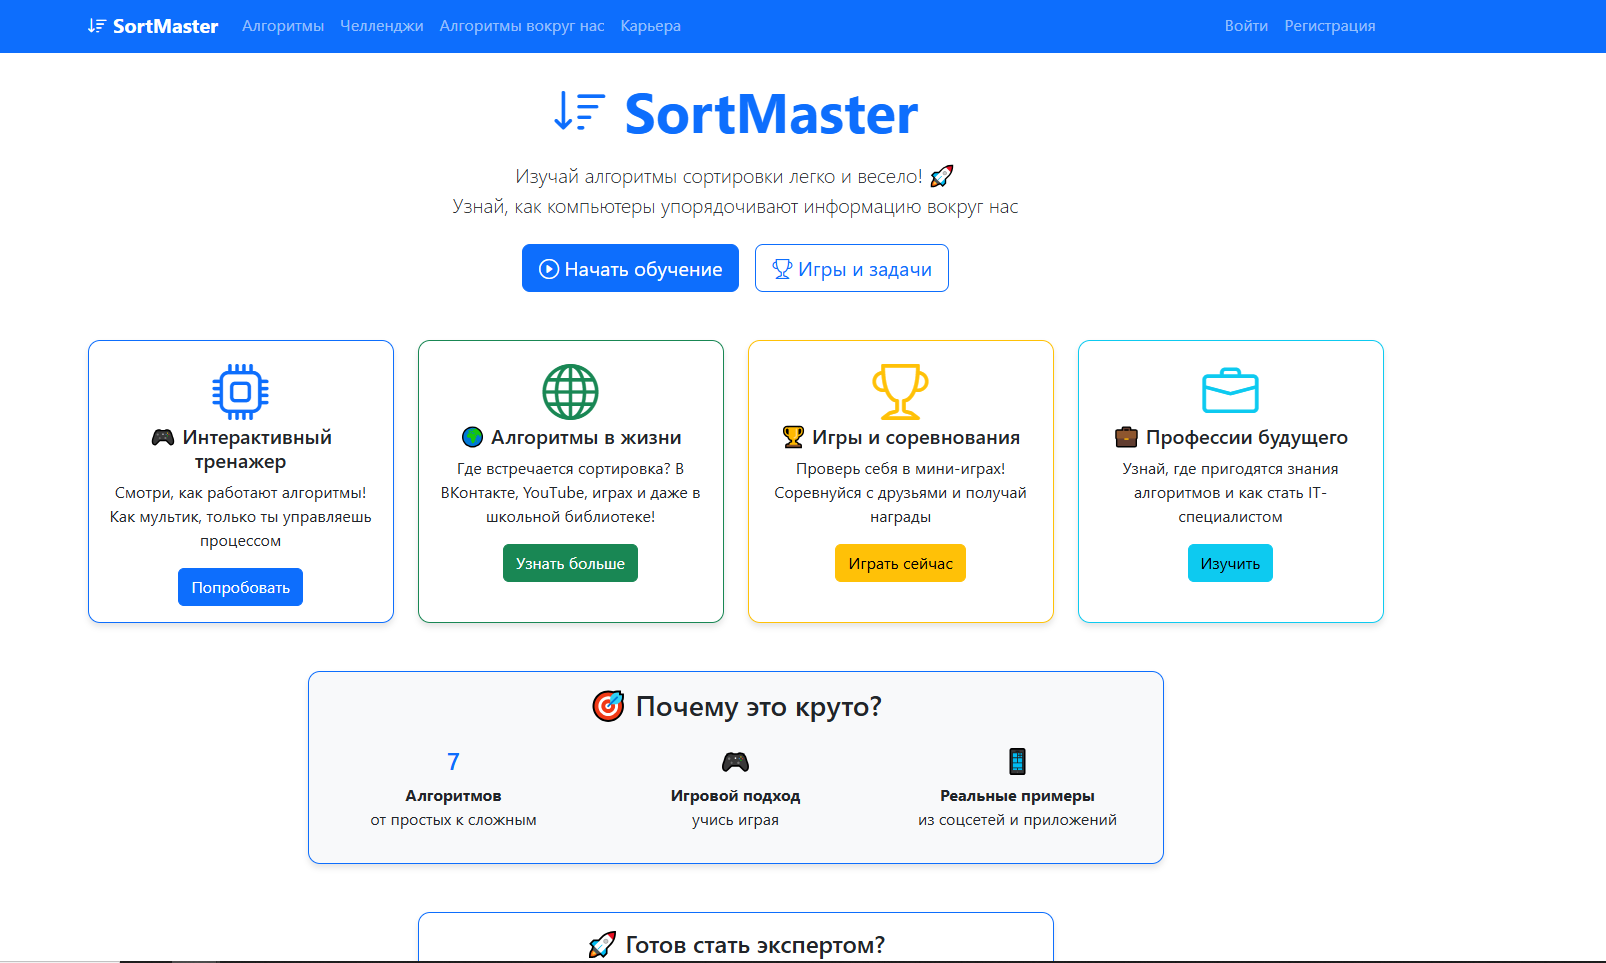Screen dimensions: 1606x963
Task: Click the green globe icon
Action: pyautogui.click(x=571, y=392)
